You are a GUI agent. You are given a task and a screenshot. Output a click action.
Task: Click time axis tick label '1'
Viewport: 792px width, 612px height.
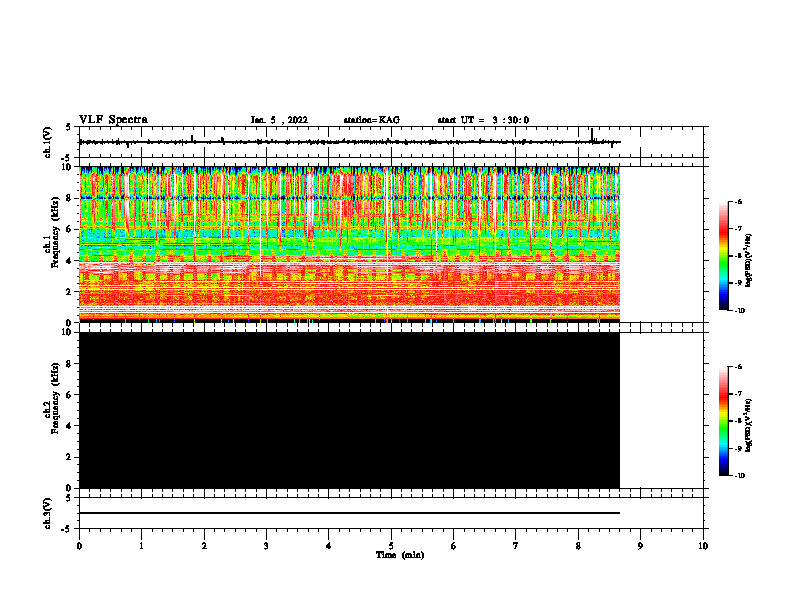(141, 546)
